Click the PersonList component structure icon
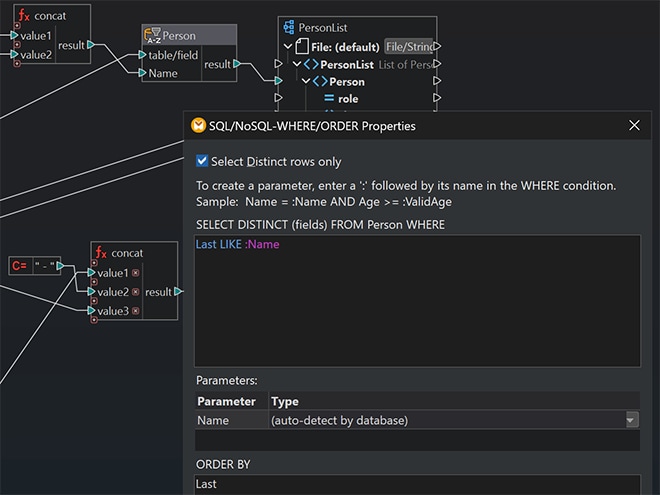The height and width of the screenshot is (495, 660). pyautogui.click(x=289, y=27)
